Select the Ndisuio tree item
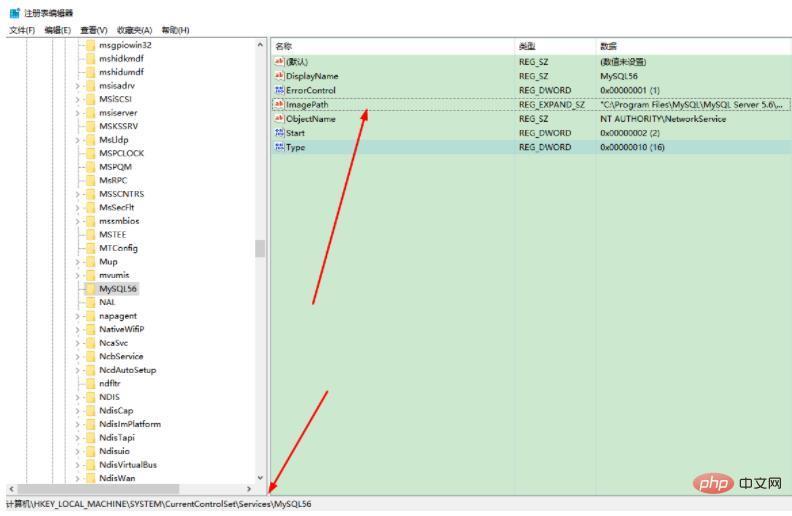The image size is (792, 516). [x=114, y=451]
